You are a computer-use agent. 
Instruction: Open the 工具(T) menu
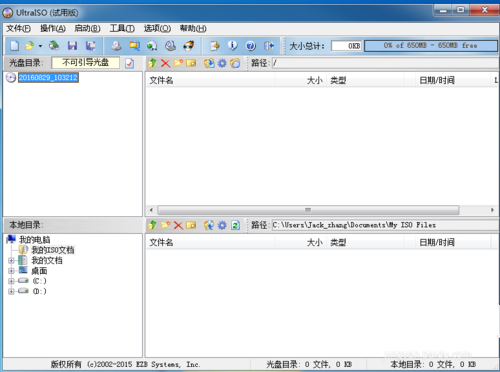(x=122, y=28)
